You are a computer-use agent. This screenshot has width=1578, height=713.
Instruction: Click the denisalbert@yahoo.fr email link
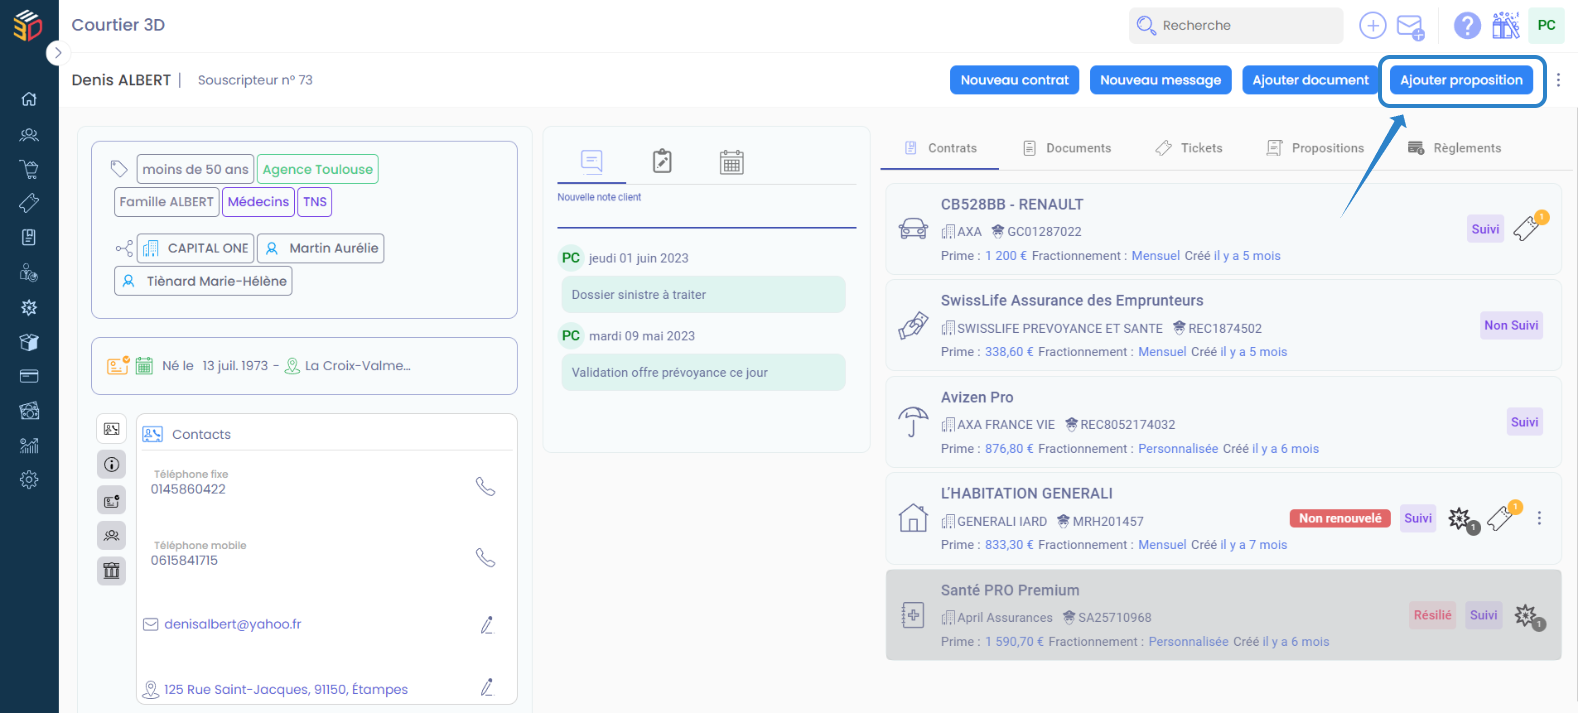coord(232,624)
